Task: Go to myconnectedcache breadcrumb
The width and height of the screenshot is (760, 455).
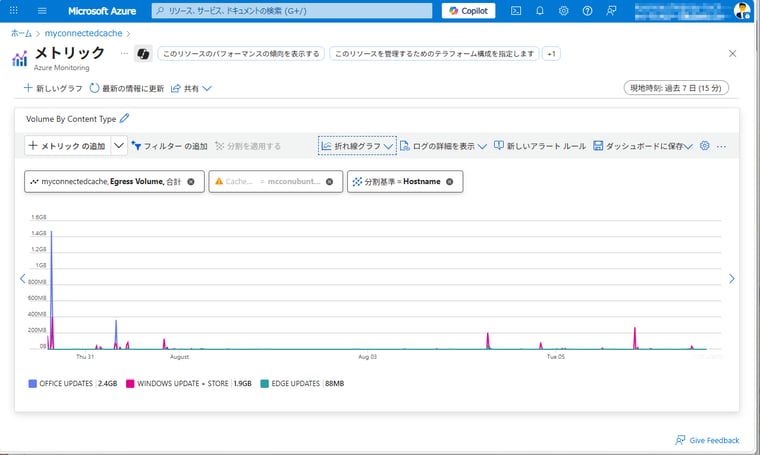Action: [83, 33]
